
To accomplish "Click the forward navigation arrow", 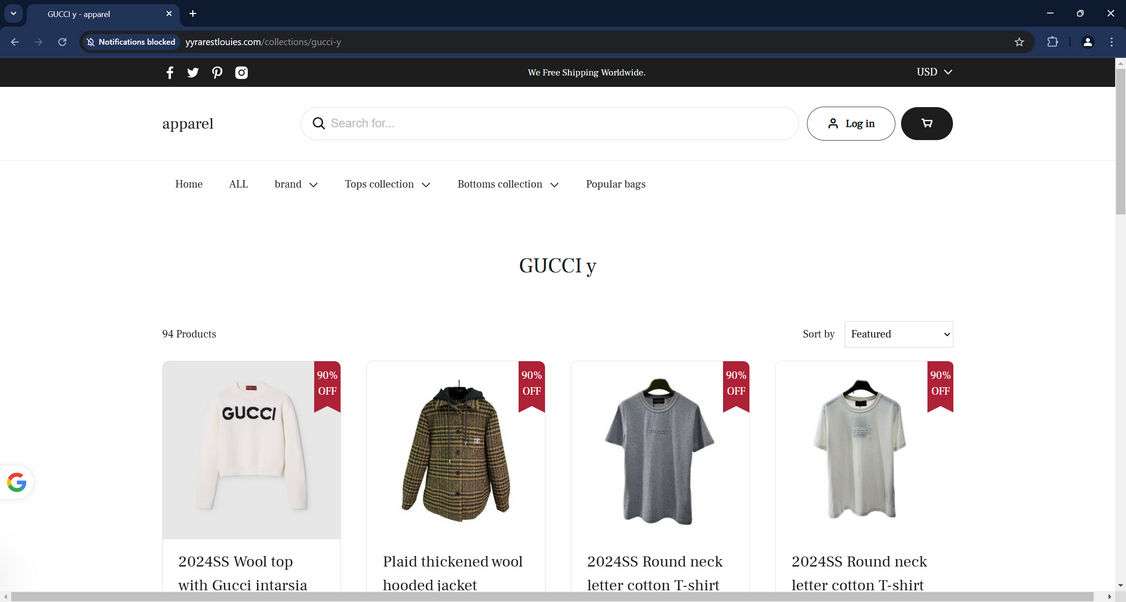I will point(39,42).
